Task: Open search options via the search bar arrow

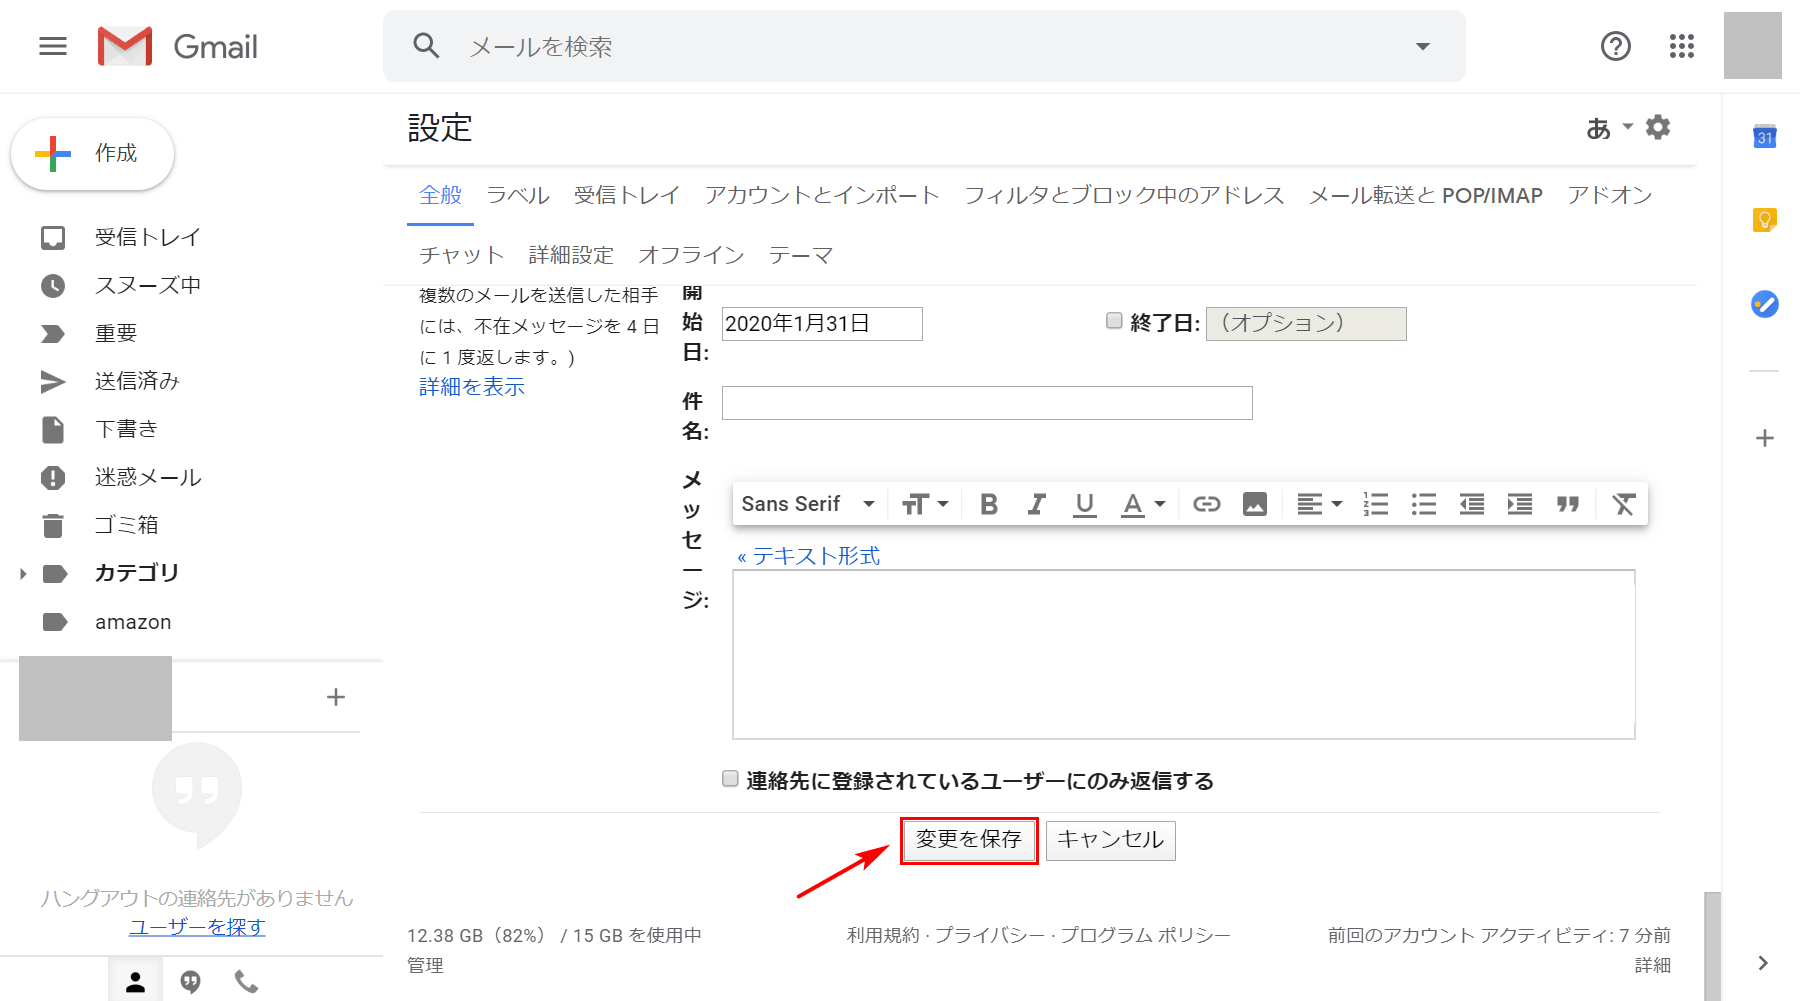Action: click(x=1422, y=46)
